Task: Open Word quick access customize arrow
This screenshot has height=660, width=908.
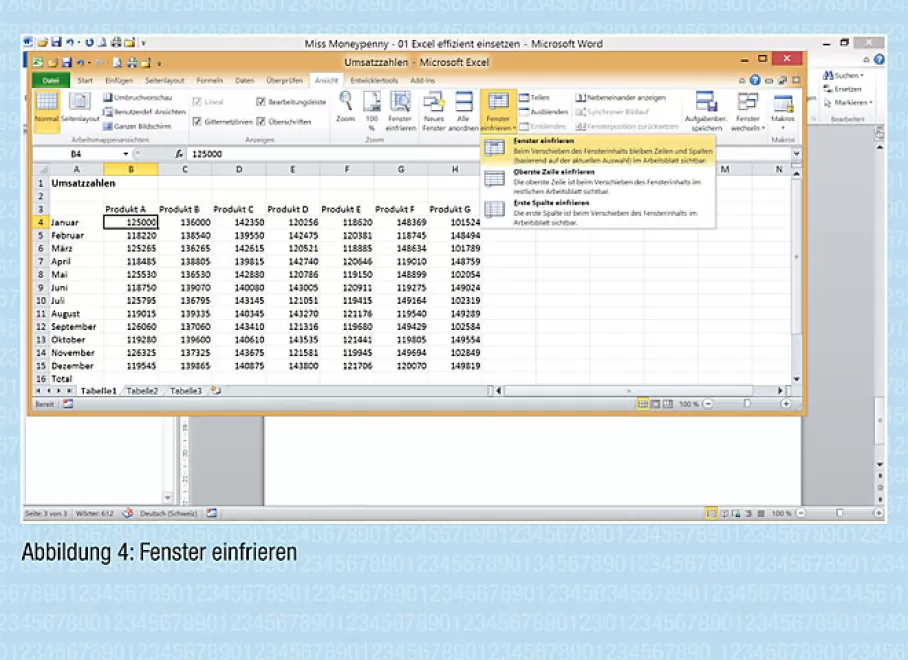Action: (x=143, y=43)
